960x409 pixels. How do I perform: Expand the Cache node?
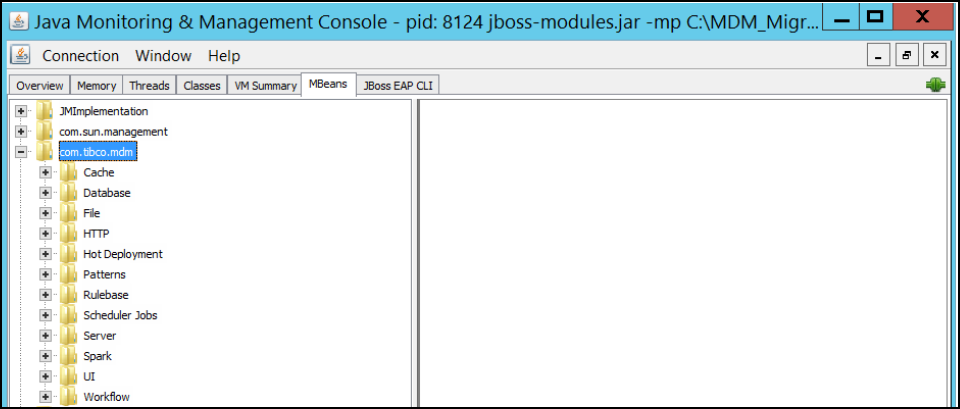tap(45, 173)
